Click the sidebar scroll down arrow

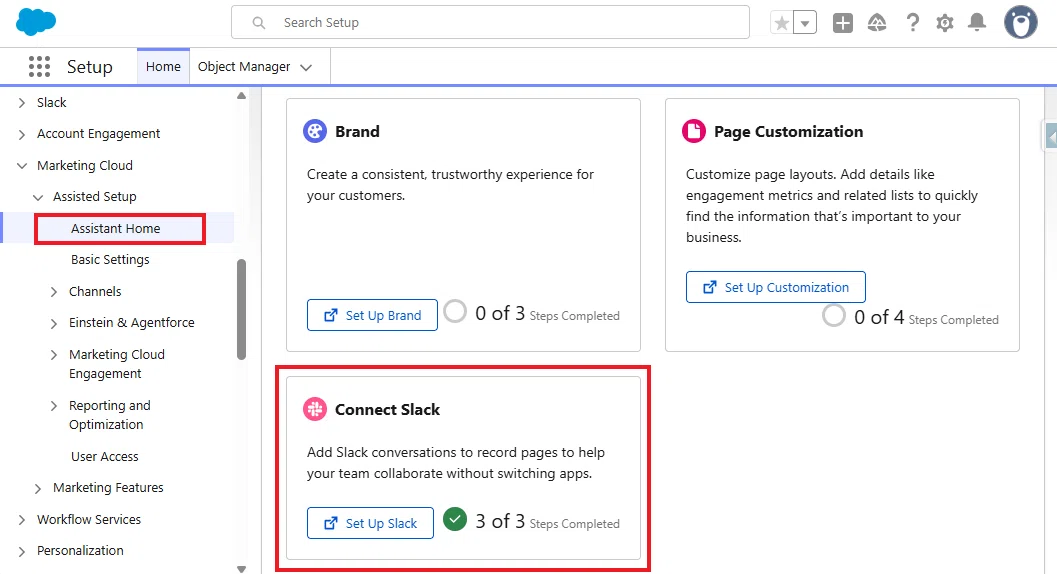[241, 569]
